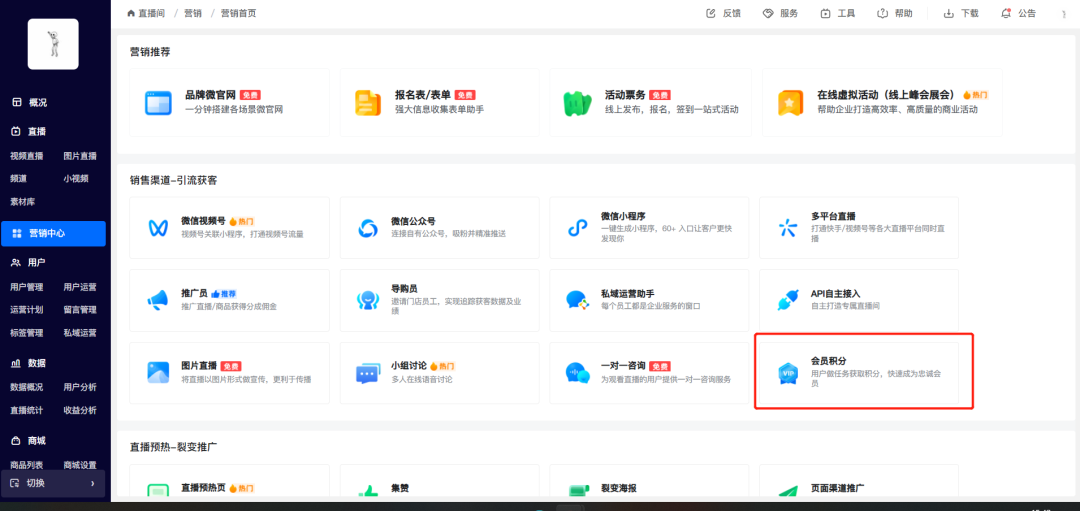The image size is (1080, 511).
Task: Open the 微信小程序 icon
Action: (x=577, y=227)
